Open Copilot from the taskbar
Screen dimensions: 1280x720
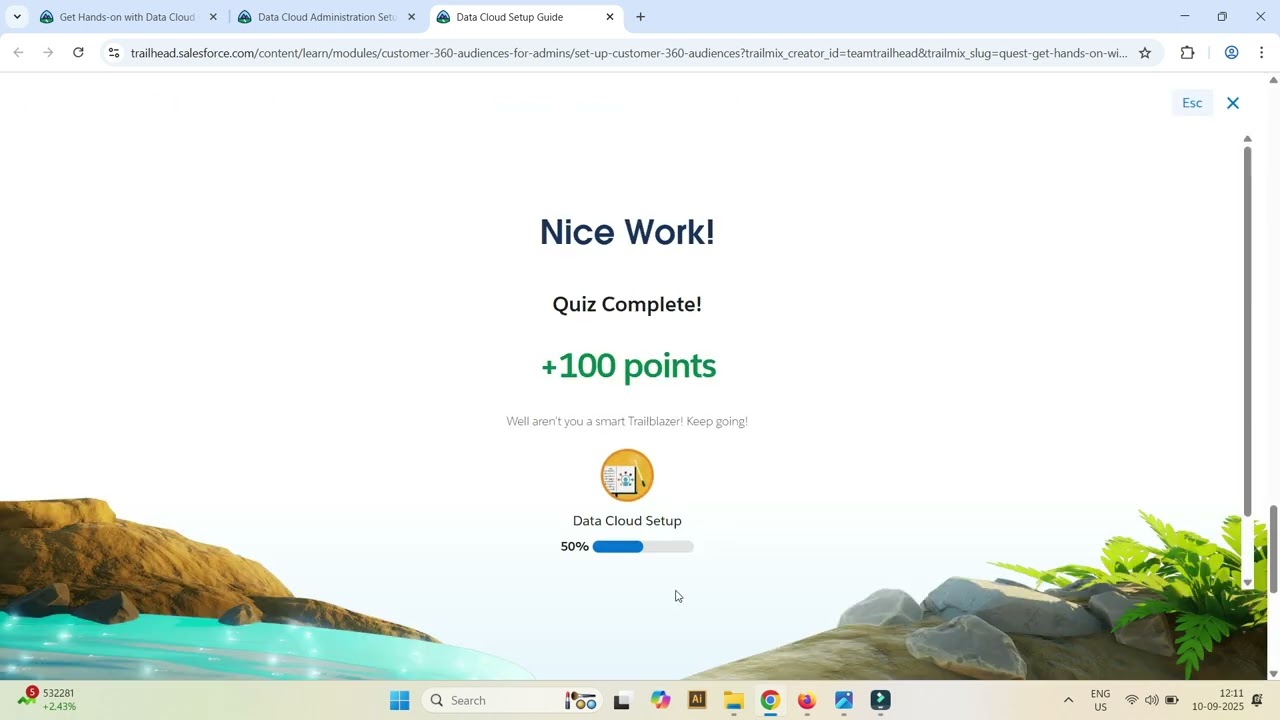(660, 700)
